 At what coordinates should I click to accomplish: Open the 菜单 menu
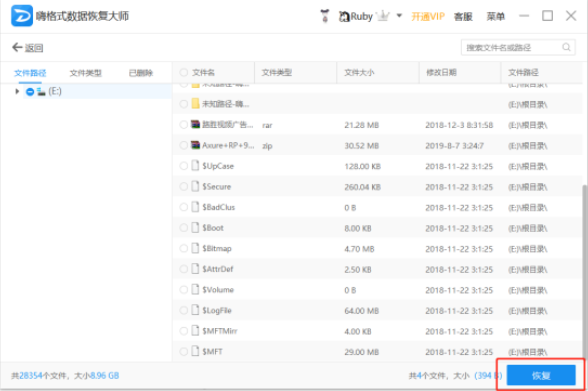pyautogui.click(x=495, y=16)
